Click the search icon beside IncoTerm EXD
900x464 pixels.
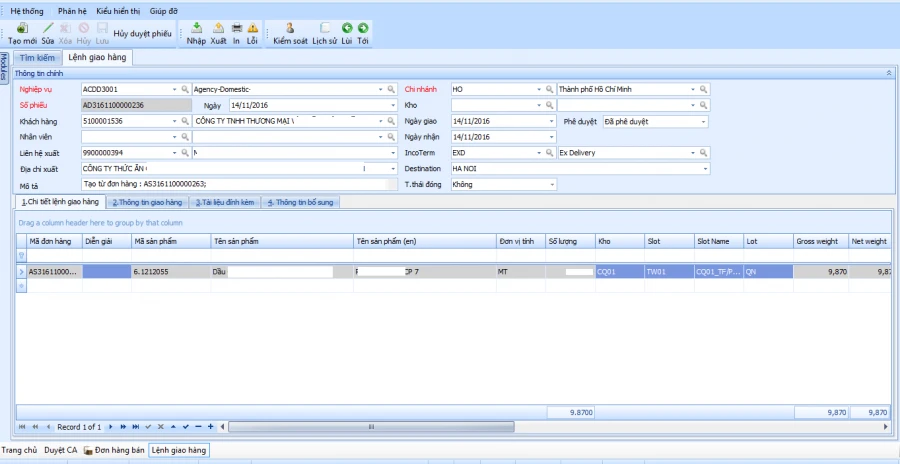(x=550, y=153)
